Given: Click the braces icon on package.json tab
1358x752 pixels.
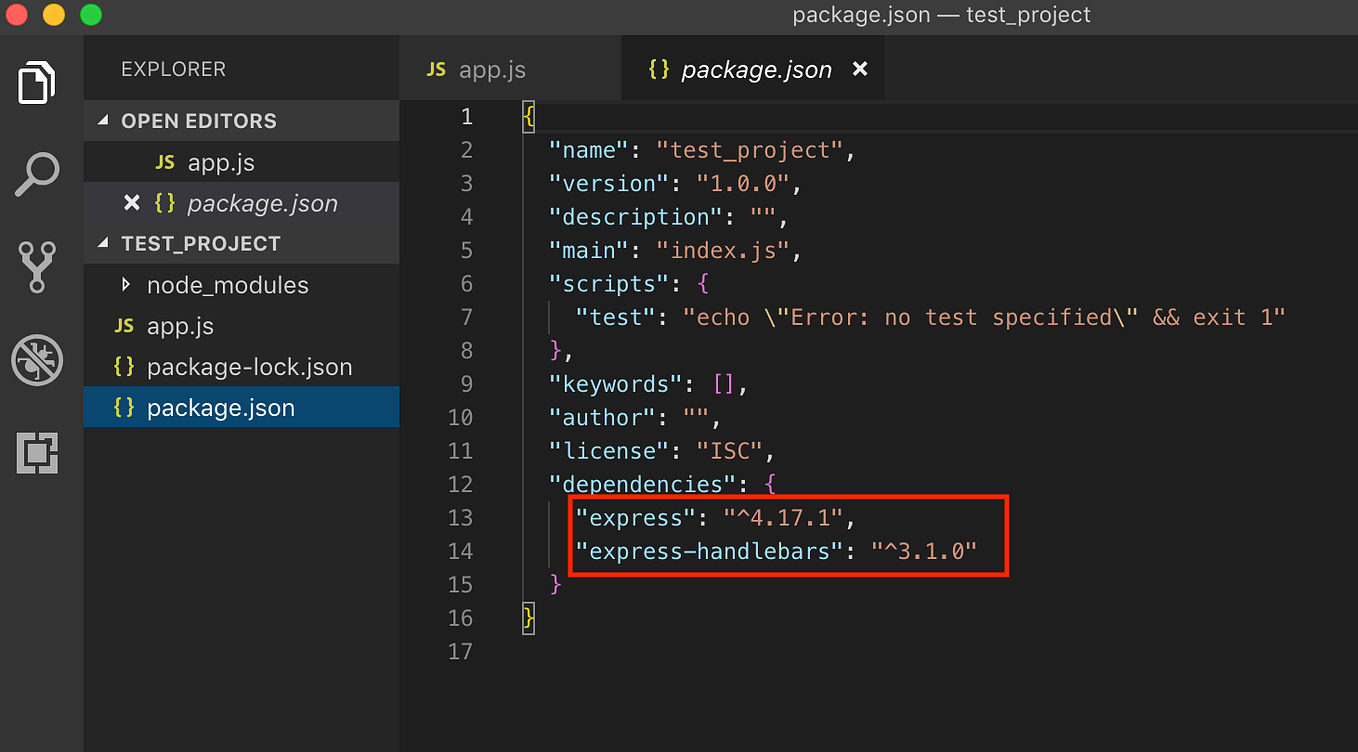Looking at the screenshot, I should coord(658,70).
